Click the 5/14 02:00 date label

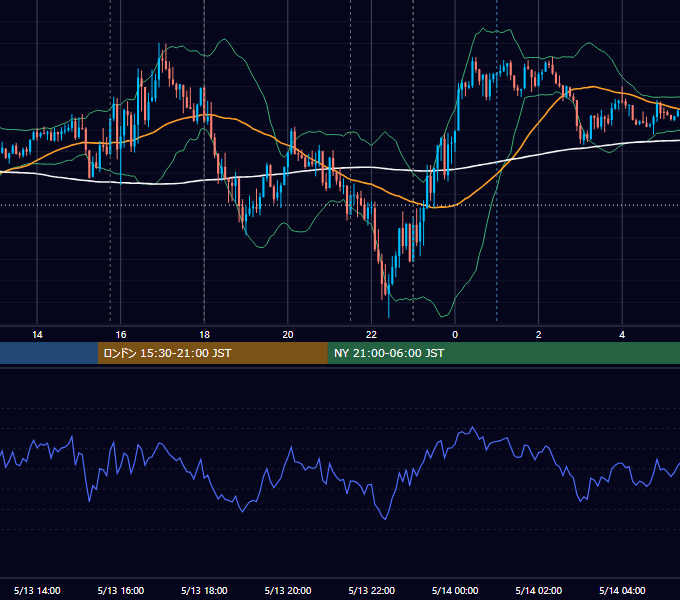[x=539, y=590]
